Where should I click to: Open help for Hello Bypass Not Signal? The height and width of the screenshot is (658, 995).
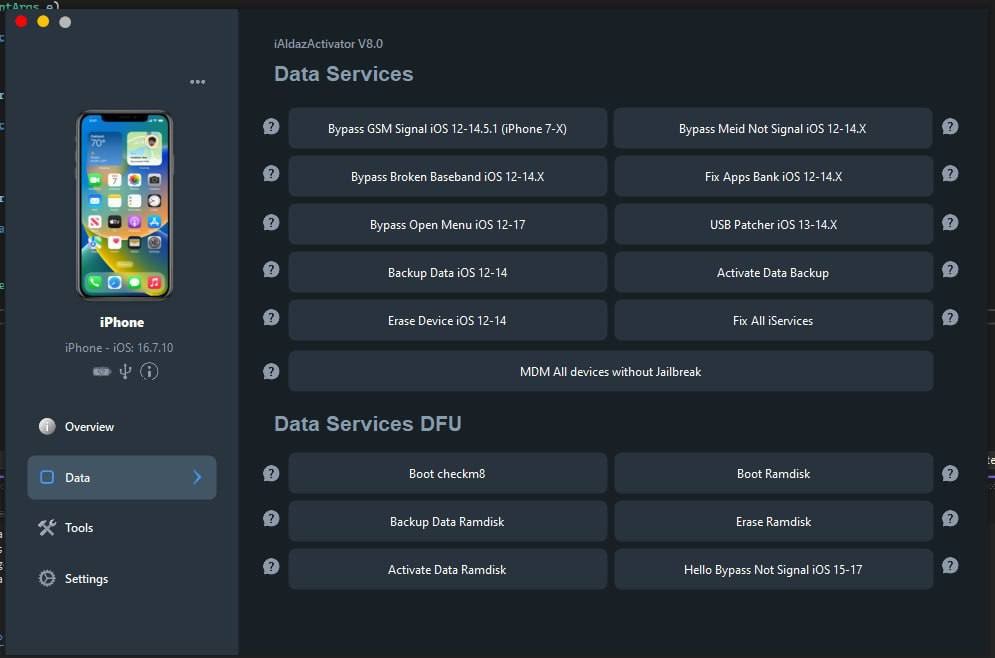(950, 565)
